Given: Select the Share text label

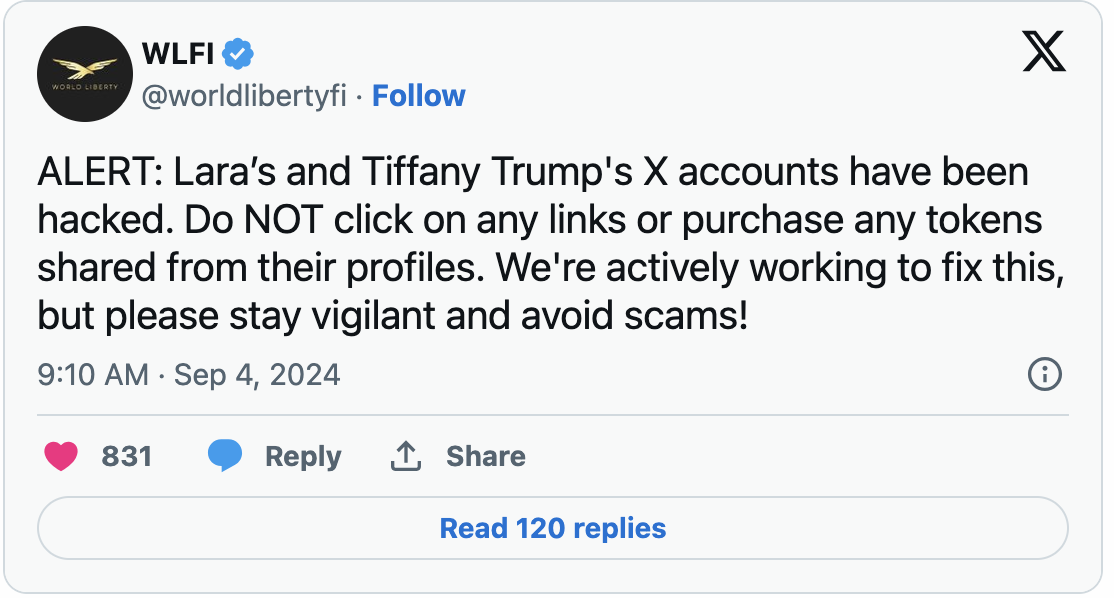Looking at the screenshot, I should [485, 457].
